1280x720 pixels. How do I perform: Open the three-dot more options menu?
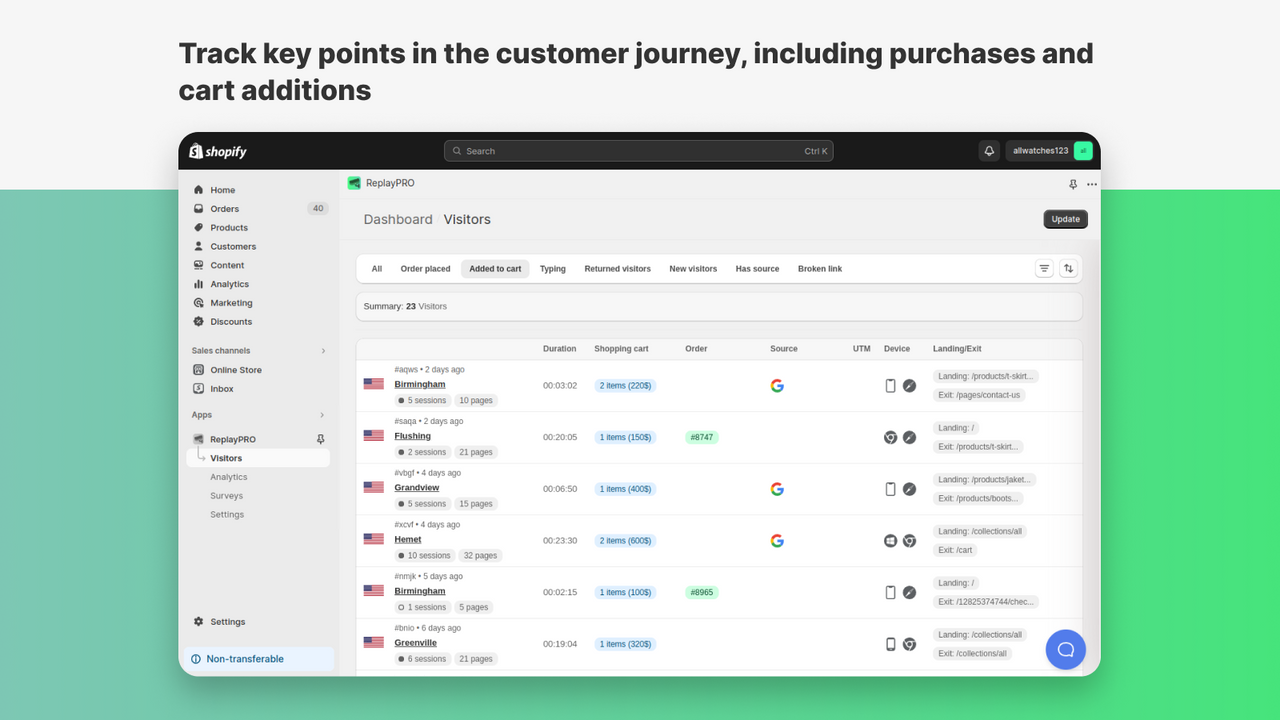pos(1092,184)
